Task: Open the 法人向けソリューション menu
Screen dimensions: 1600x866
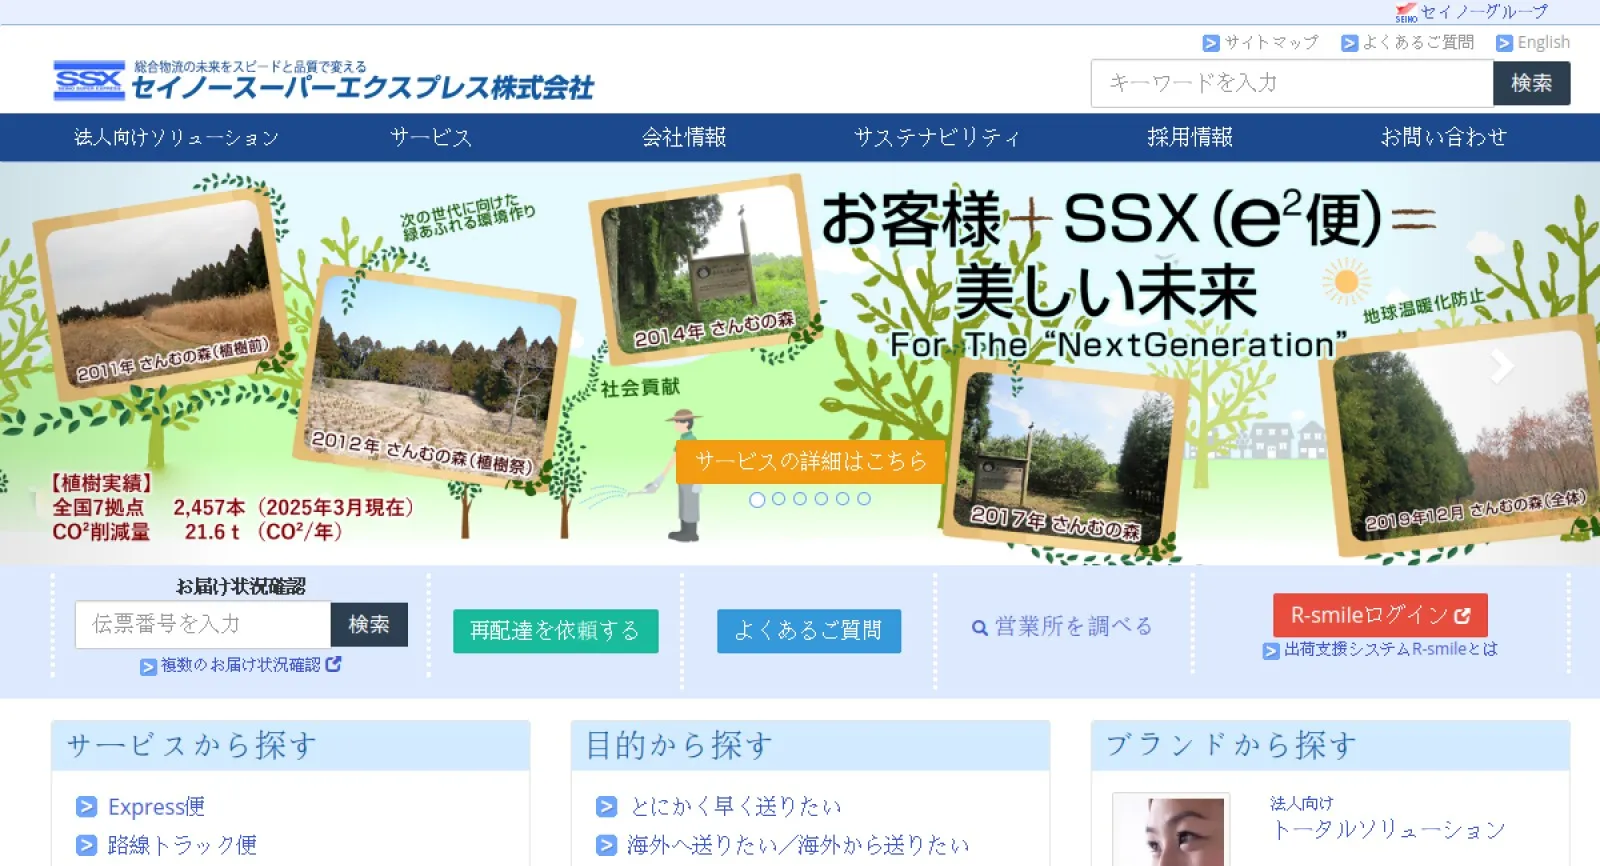Action: 177,137
